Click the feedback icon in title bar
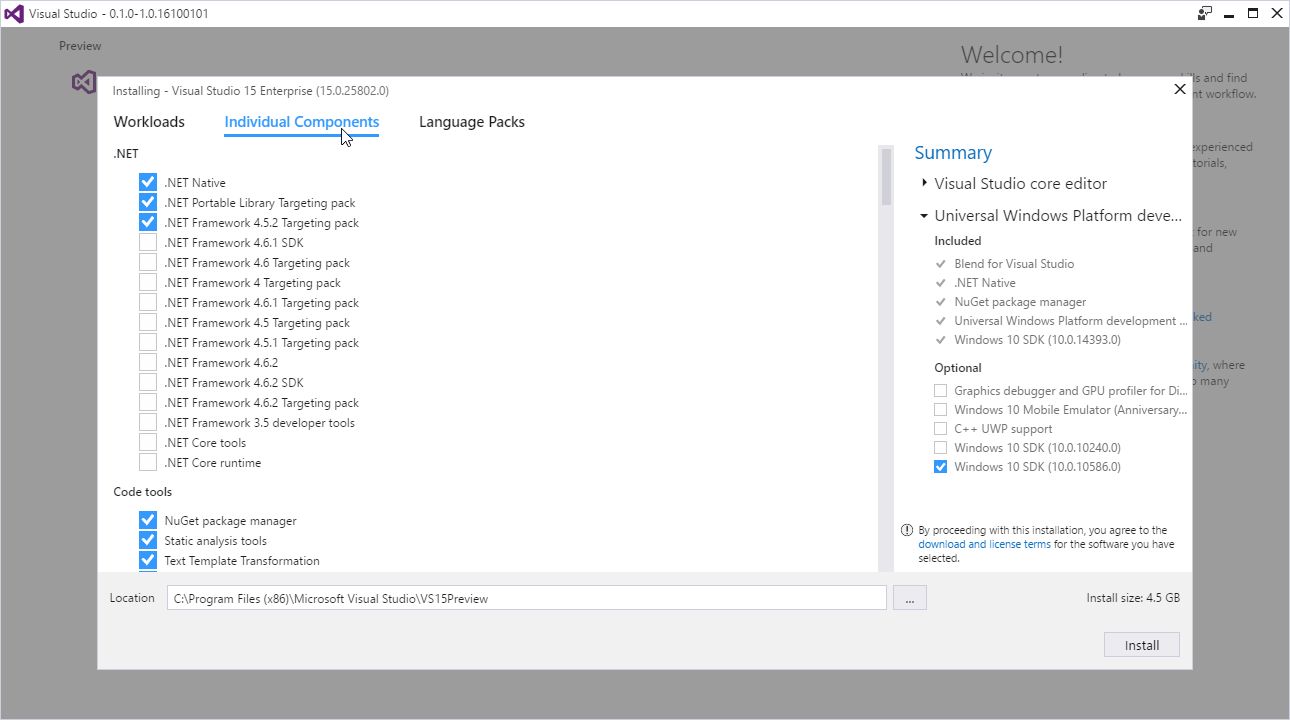The image size is (1290, 720). 1205,14
